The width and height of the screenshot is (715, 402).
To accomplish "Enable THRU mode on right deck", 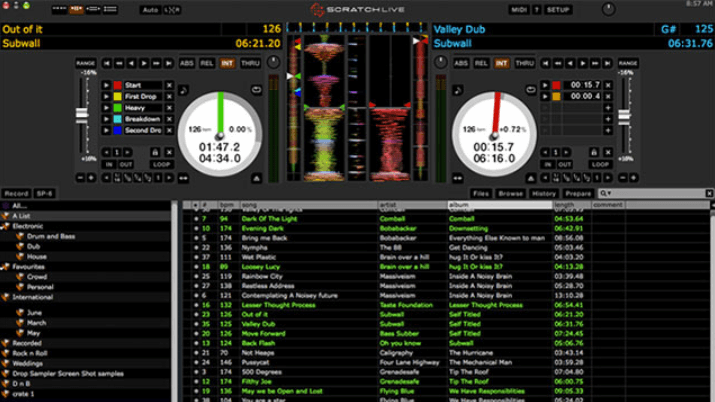I will click(x=524, y=63).
